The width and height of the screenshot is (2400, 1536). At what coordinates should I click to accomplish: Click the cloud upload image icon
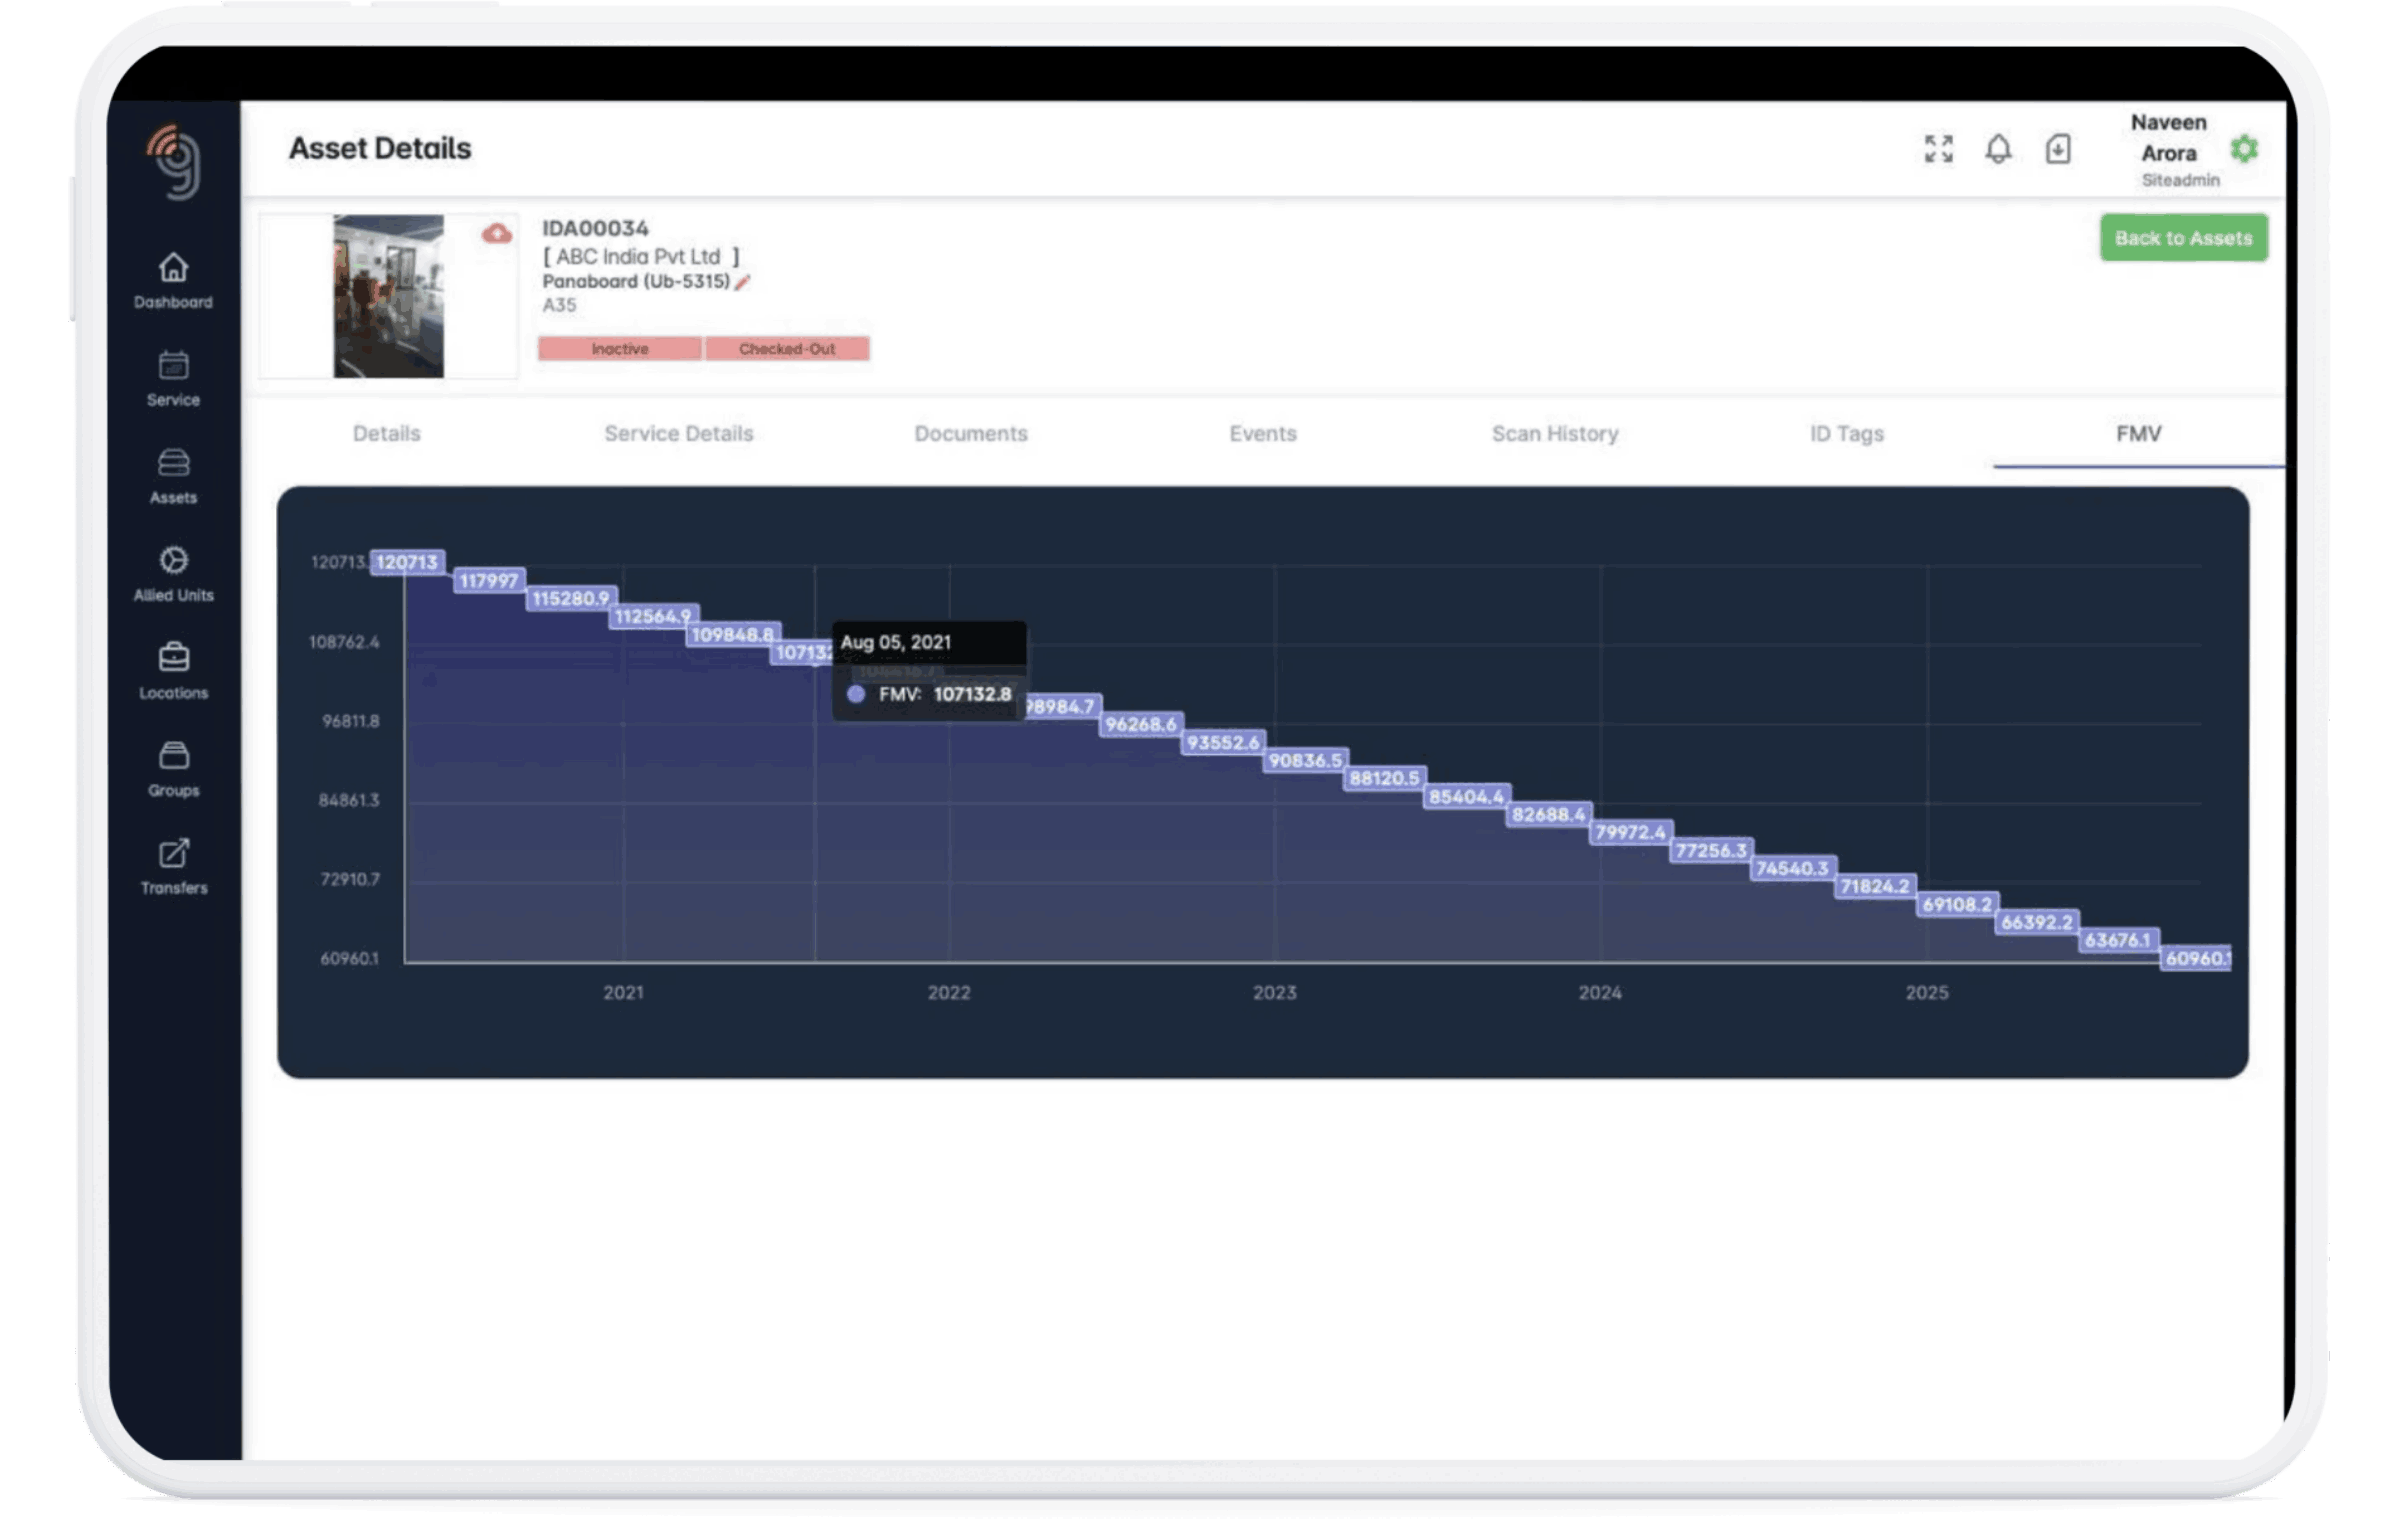[497, 234]
